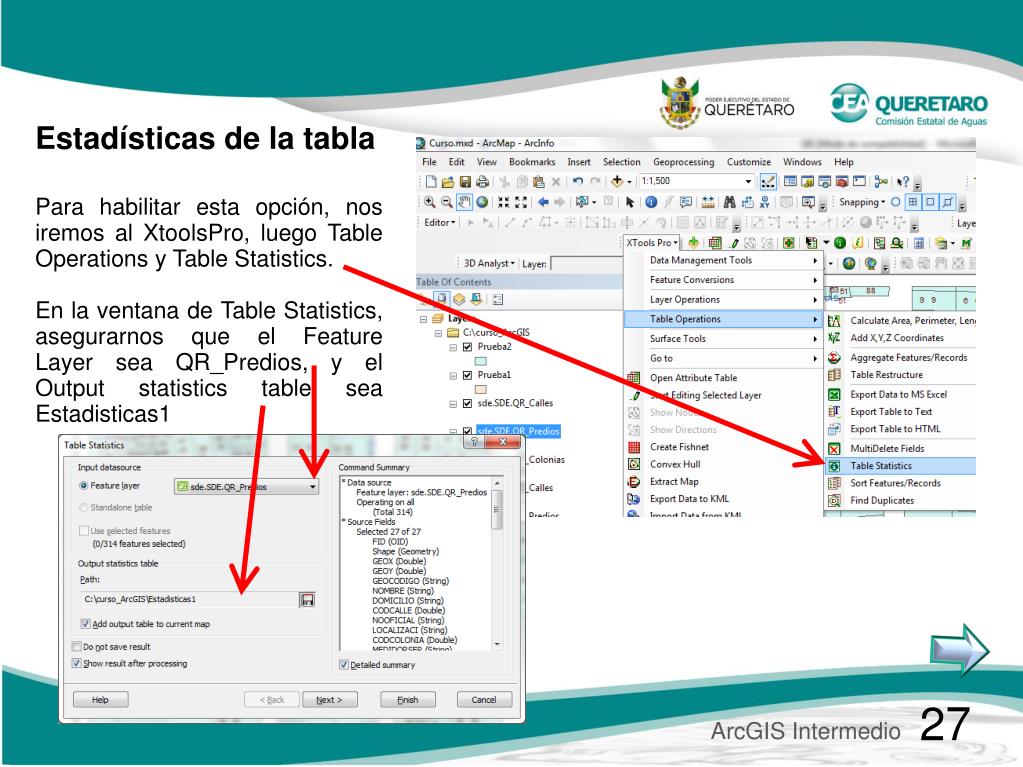Click the Go To XY icon
The width and height of the screenshot is (1023, 767).
[x=764, y=202]
